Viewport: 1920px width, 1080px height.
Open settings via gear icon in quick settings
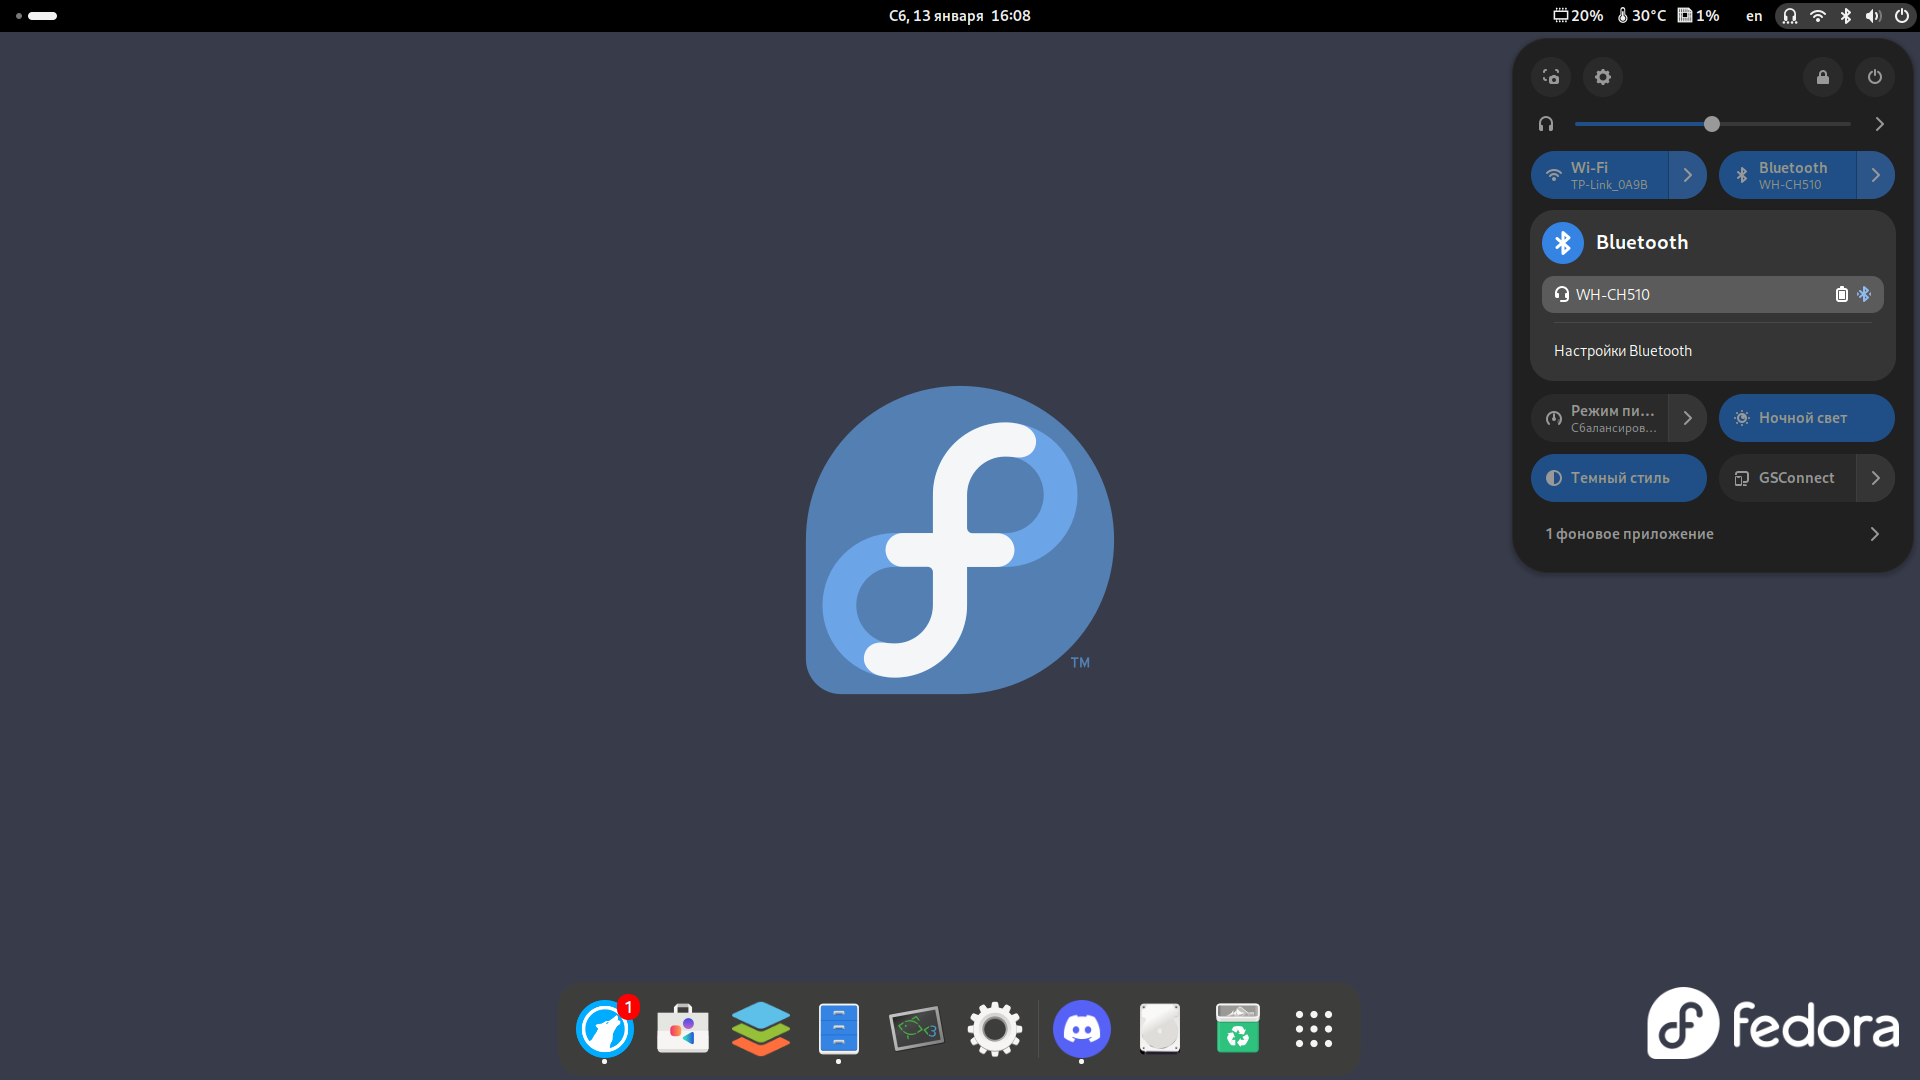coord(1603,77)
